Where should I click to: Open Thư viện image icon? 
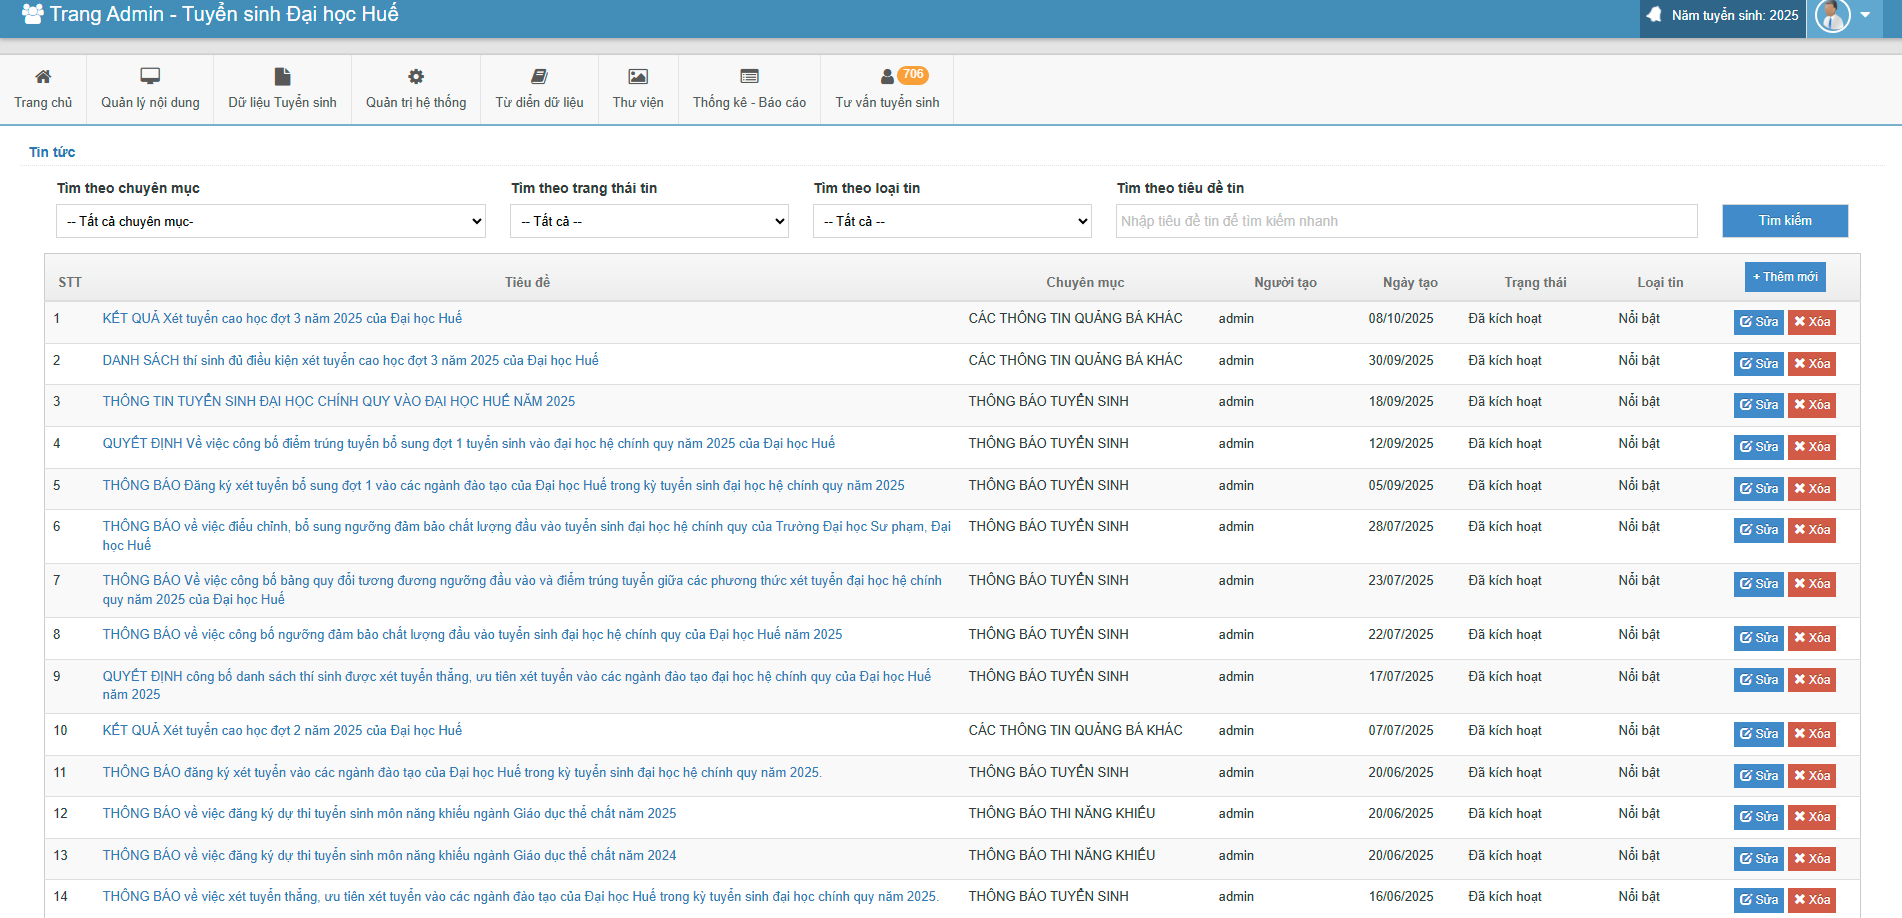pyautogui.click(x=638, y=77)
